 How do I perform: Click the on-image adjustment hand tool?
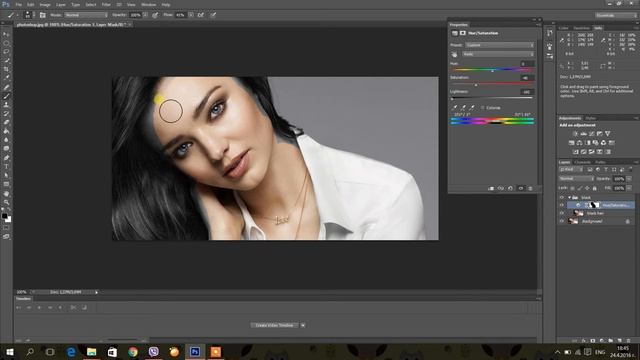tap(454, 54)
